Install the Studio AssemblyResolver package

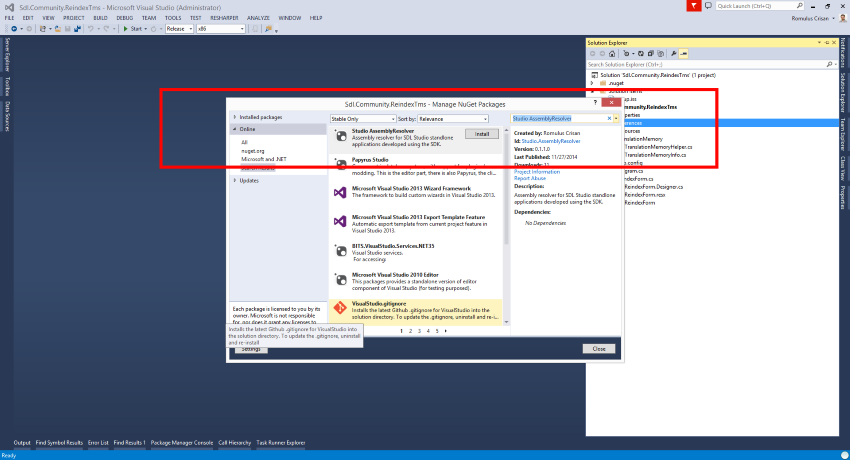tap(482, 133)
